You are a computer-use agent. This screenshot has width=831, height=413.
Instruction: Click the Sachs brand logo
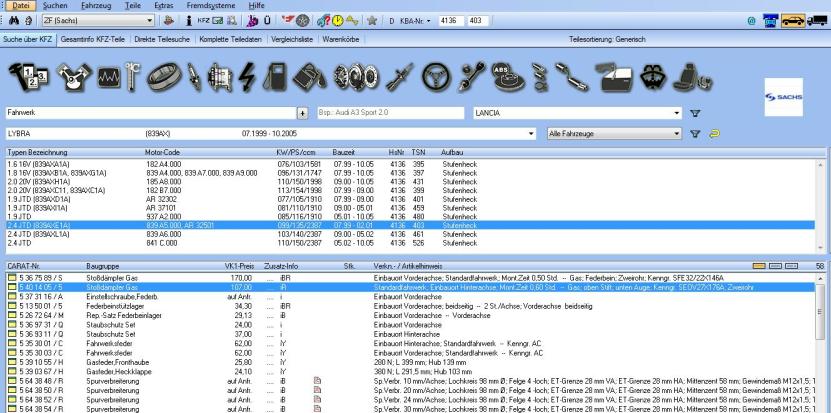pos(783,97)
